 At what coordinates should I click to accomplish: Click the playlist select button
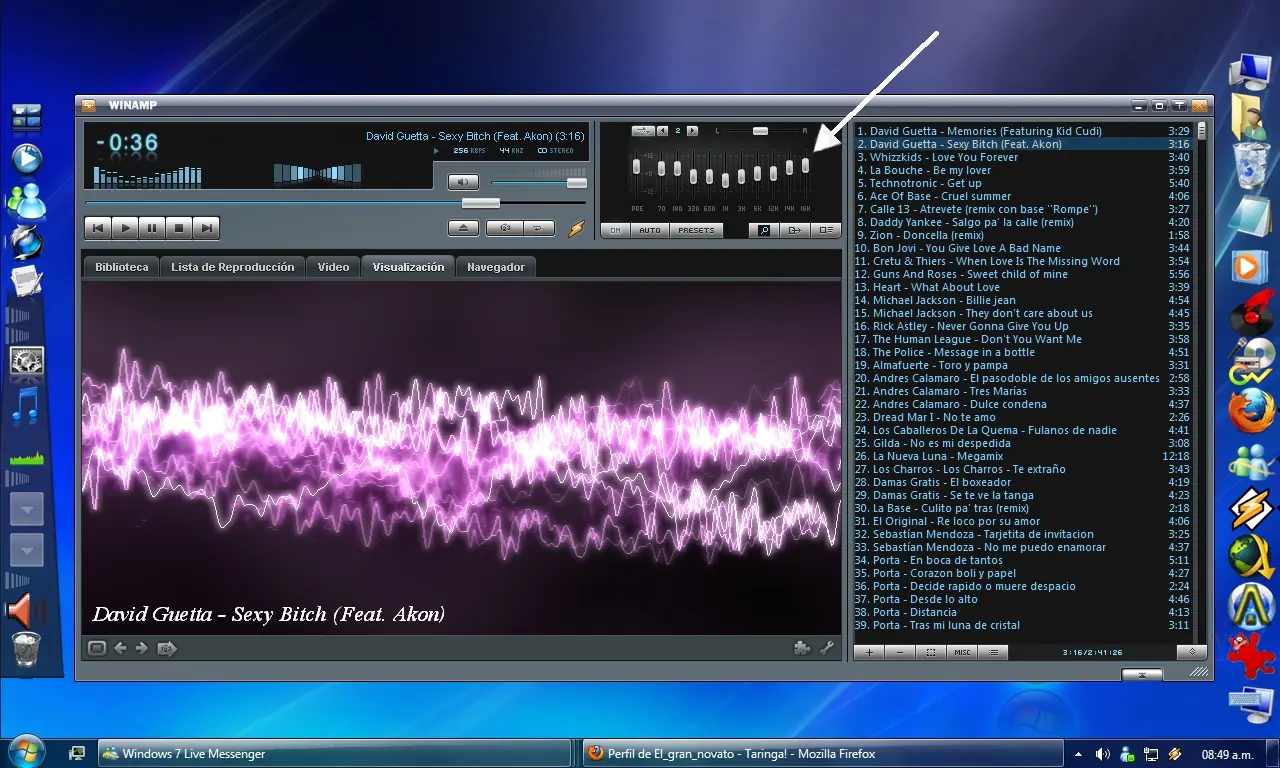(x=931, y=652)
